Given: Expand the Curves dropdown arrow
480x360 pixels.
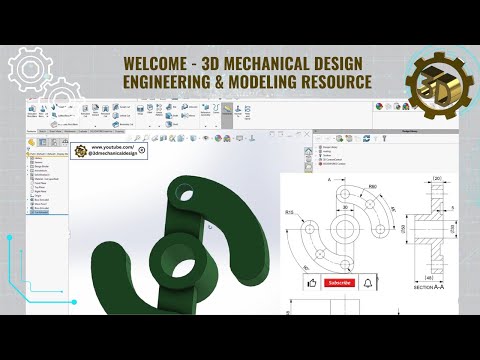Looking at the screenshot, I should point(216,126).
